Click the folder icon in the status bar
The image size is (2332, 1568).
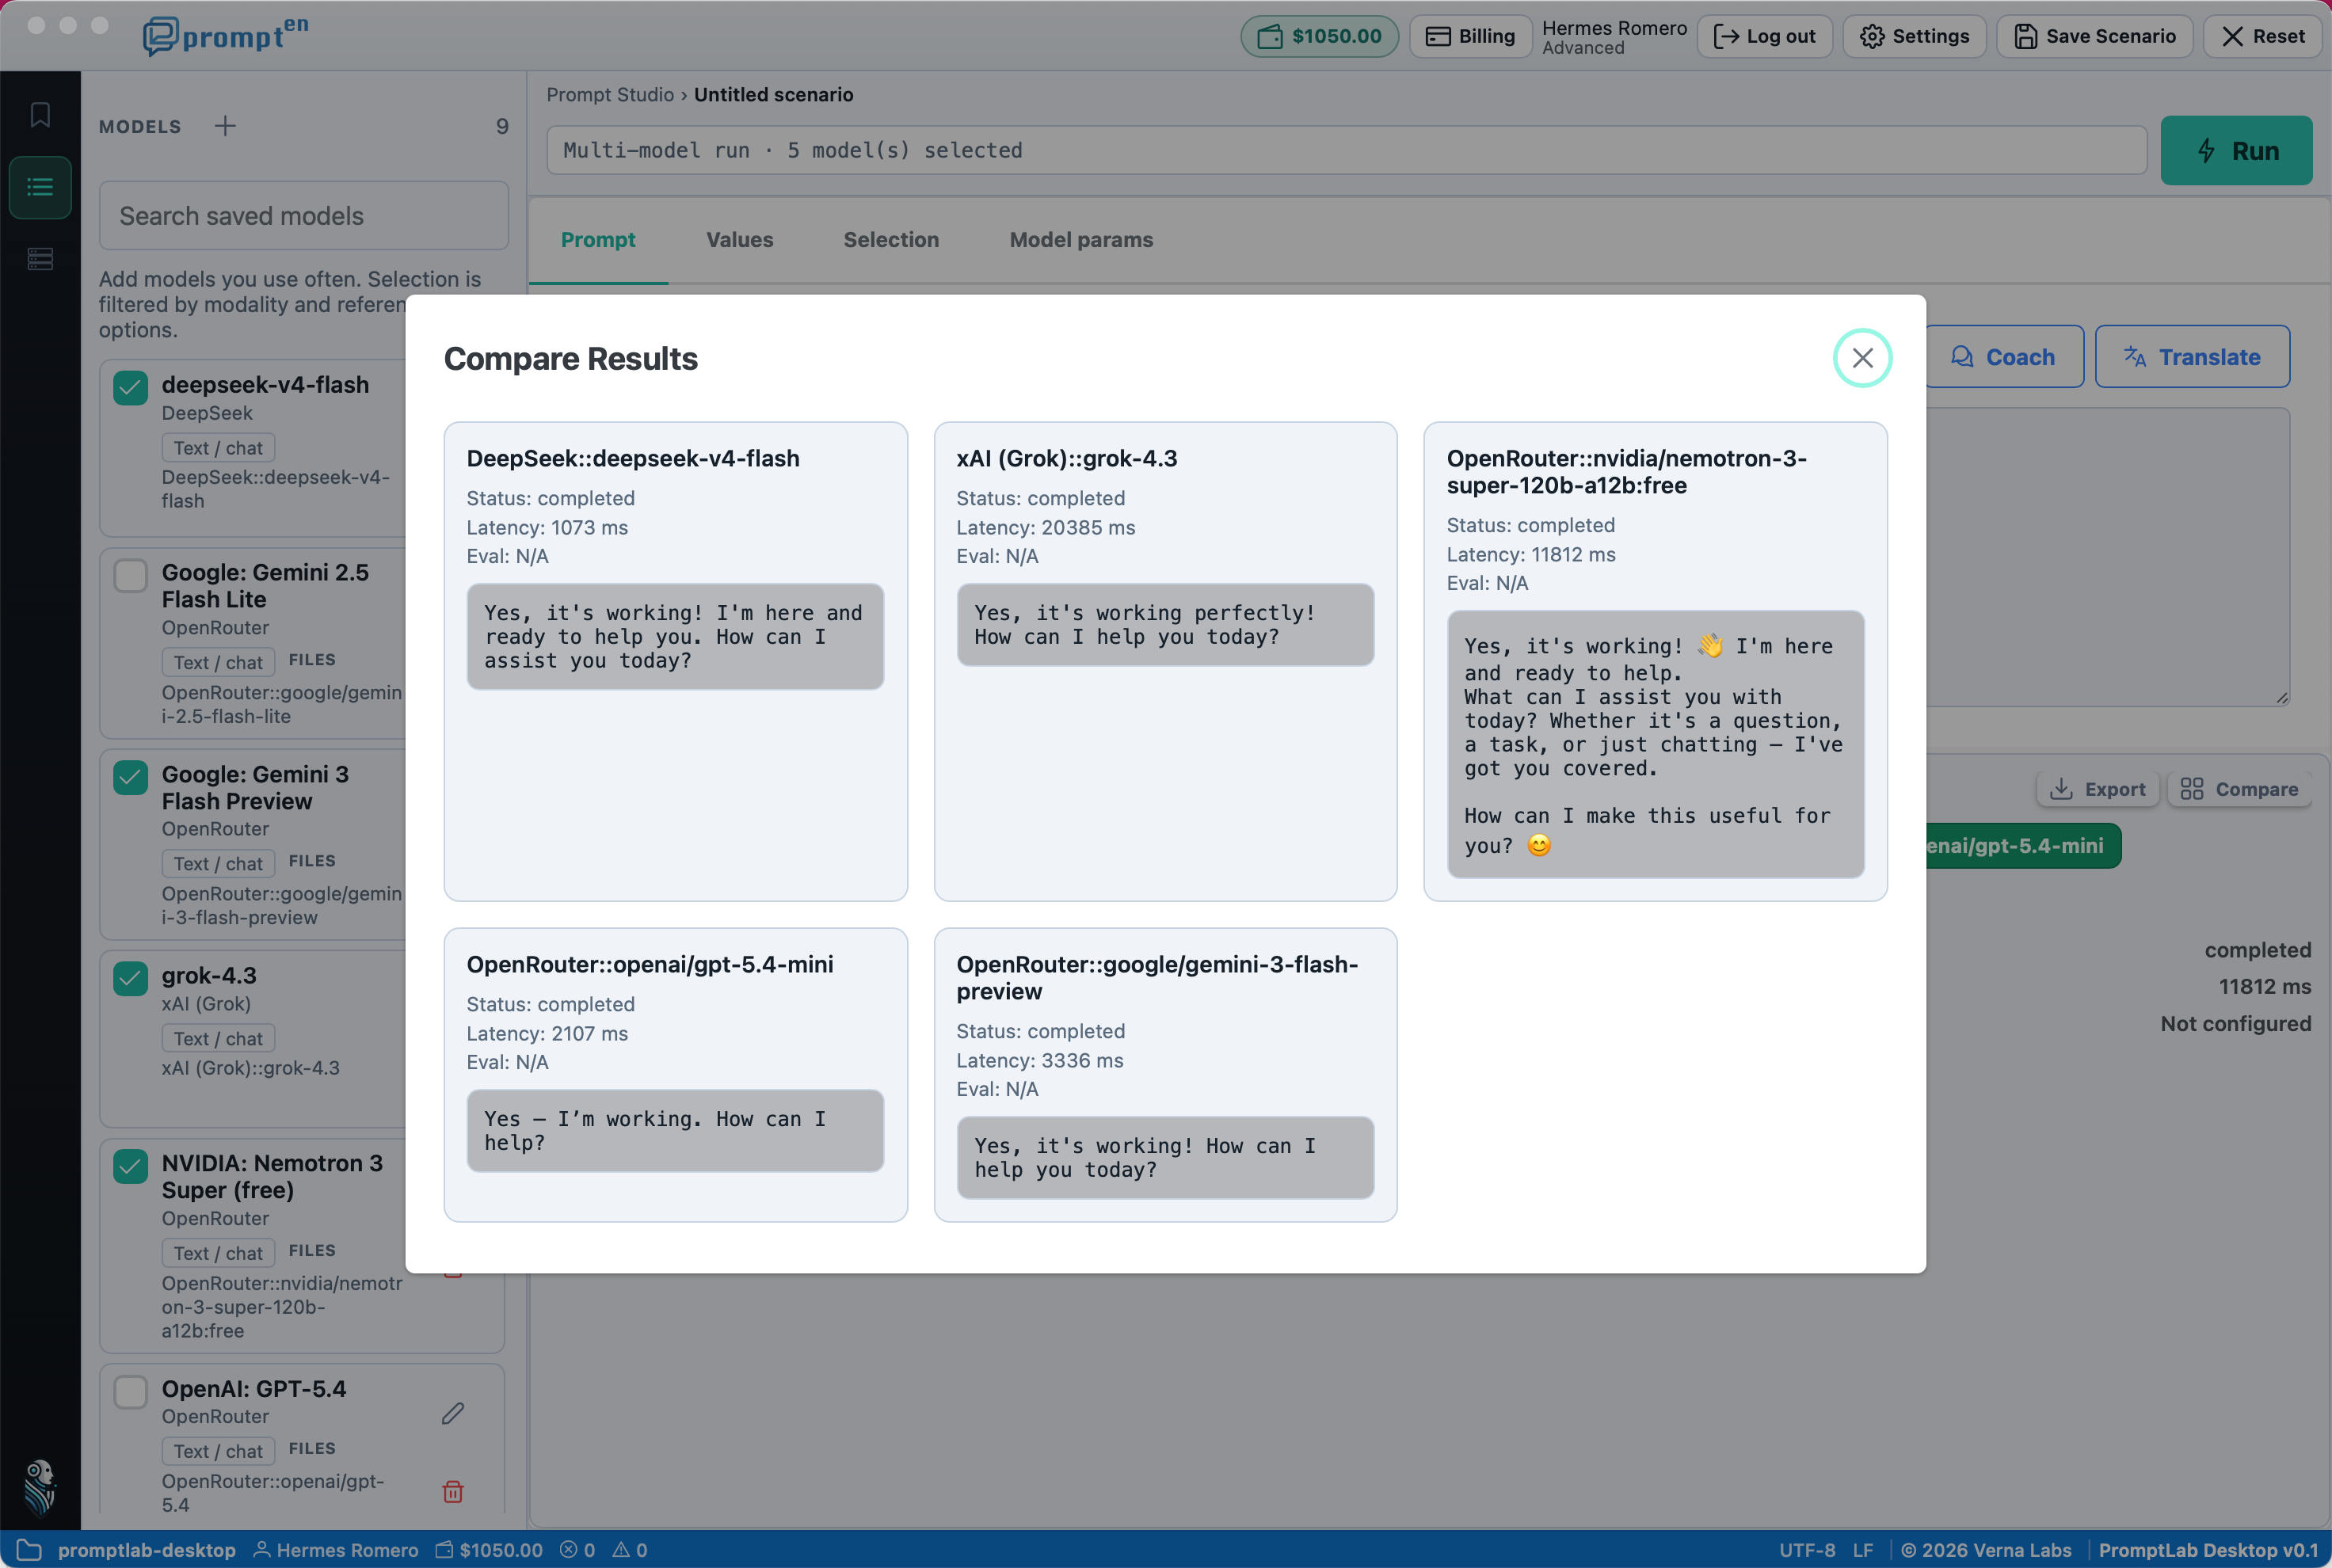pos(29,1550)
